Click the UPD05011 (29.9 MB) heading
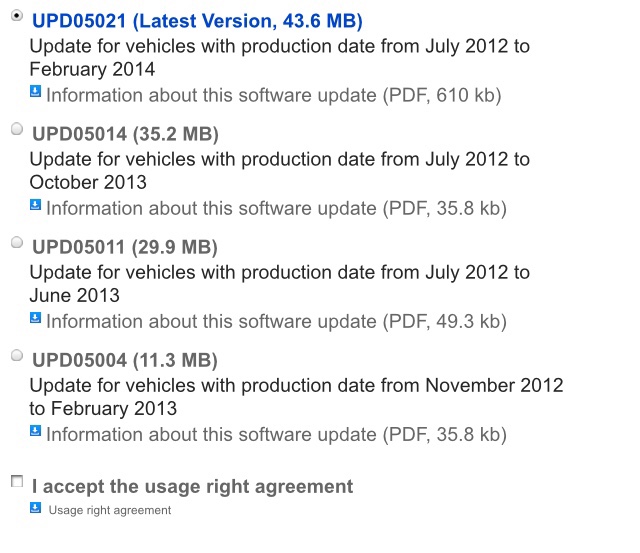The width and height of the screenshot is (640, 553). click(x=125, y=247)
